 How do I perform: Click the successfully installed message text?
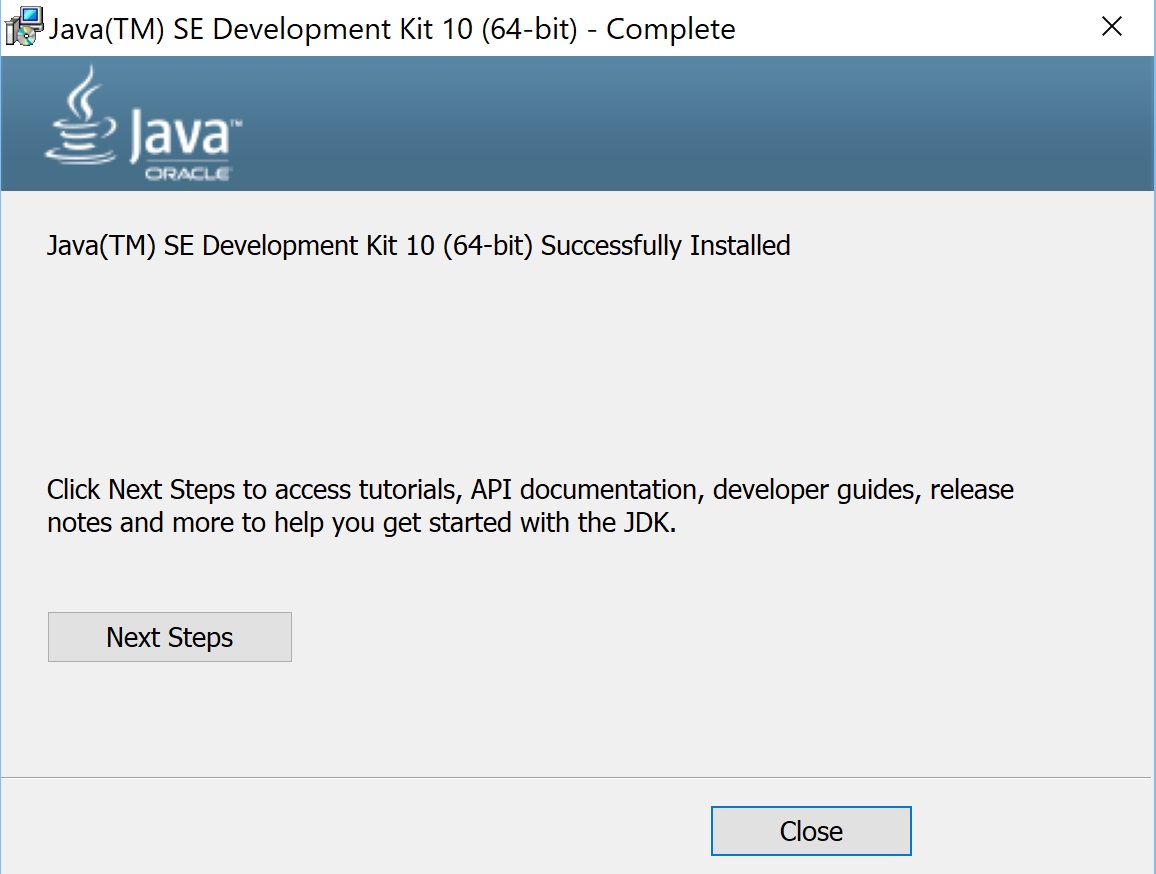418,245
